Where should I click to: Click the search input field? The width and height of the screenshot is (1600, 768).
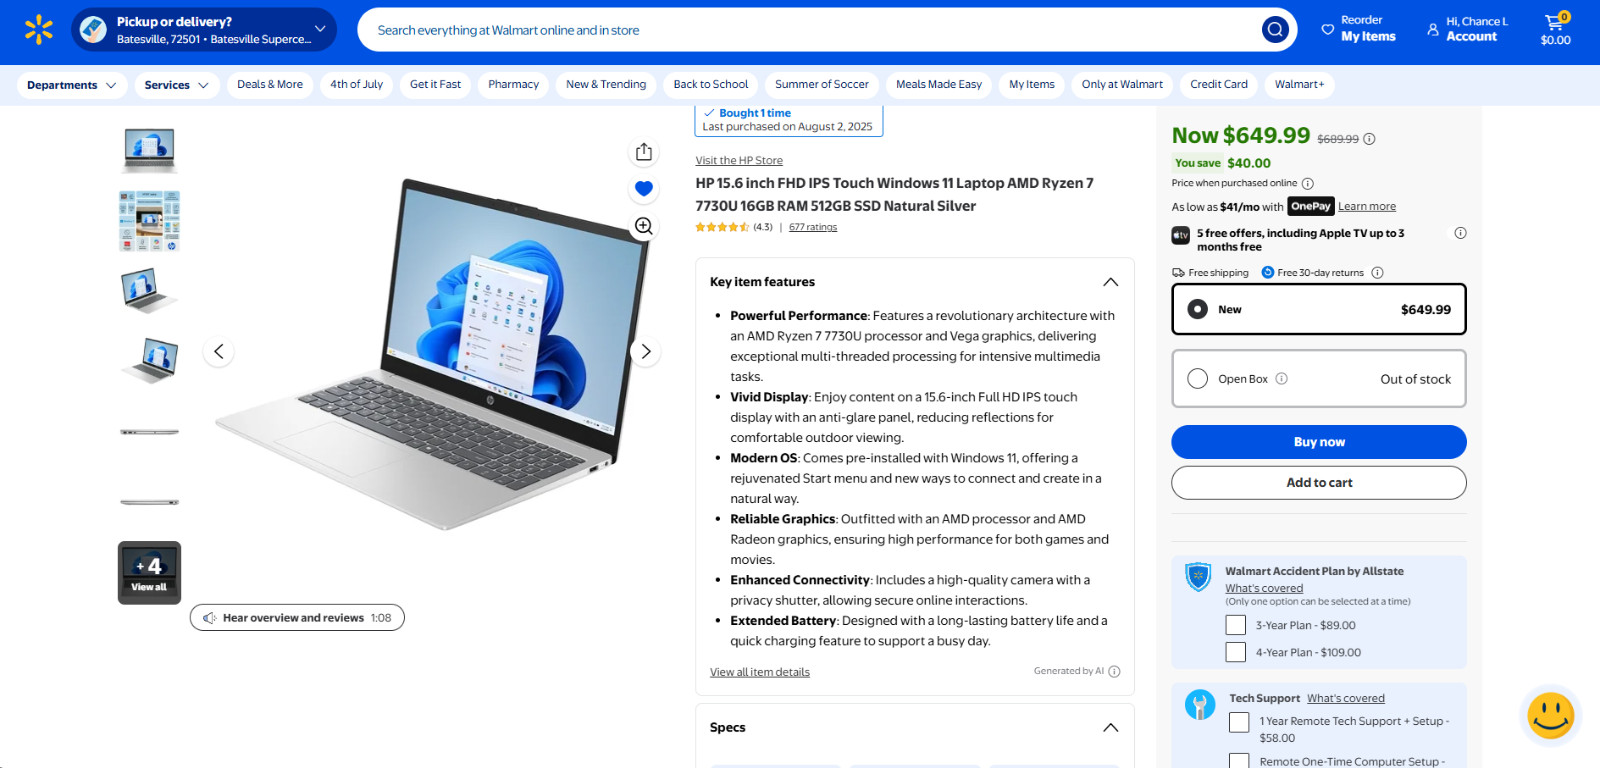pyautogui.click(x=810, y=30)
